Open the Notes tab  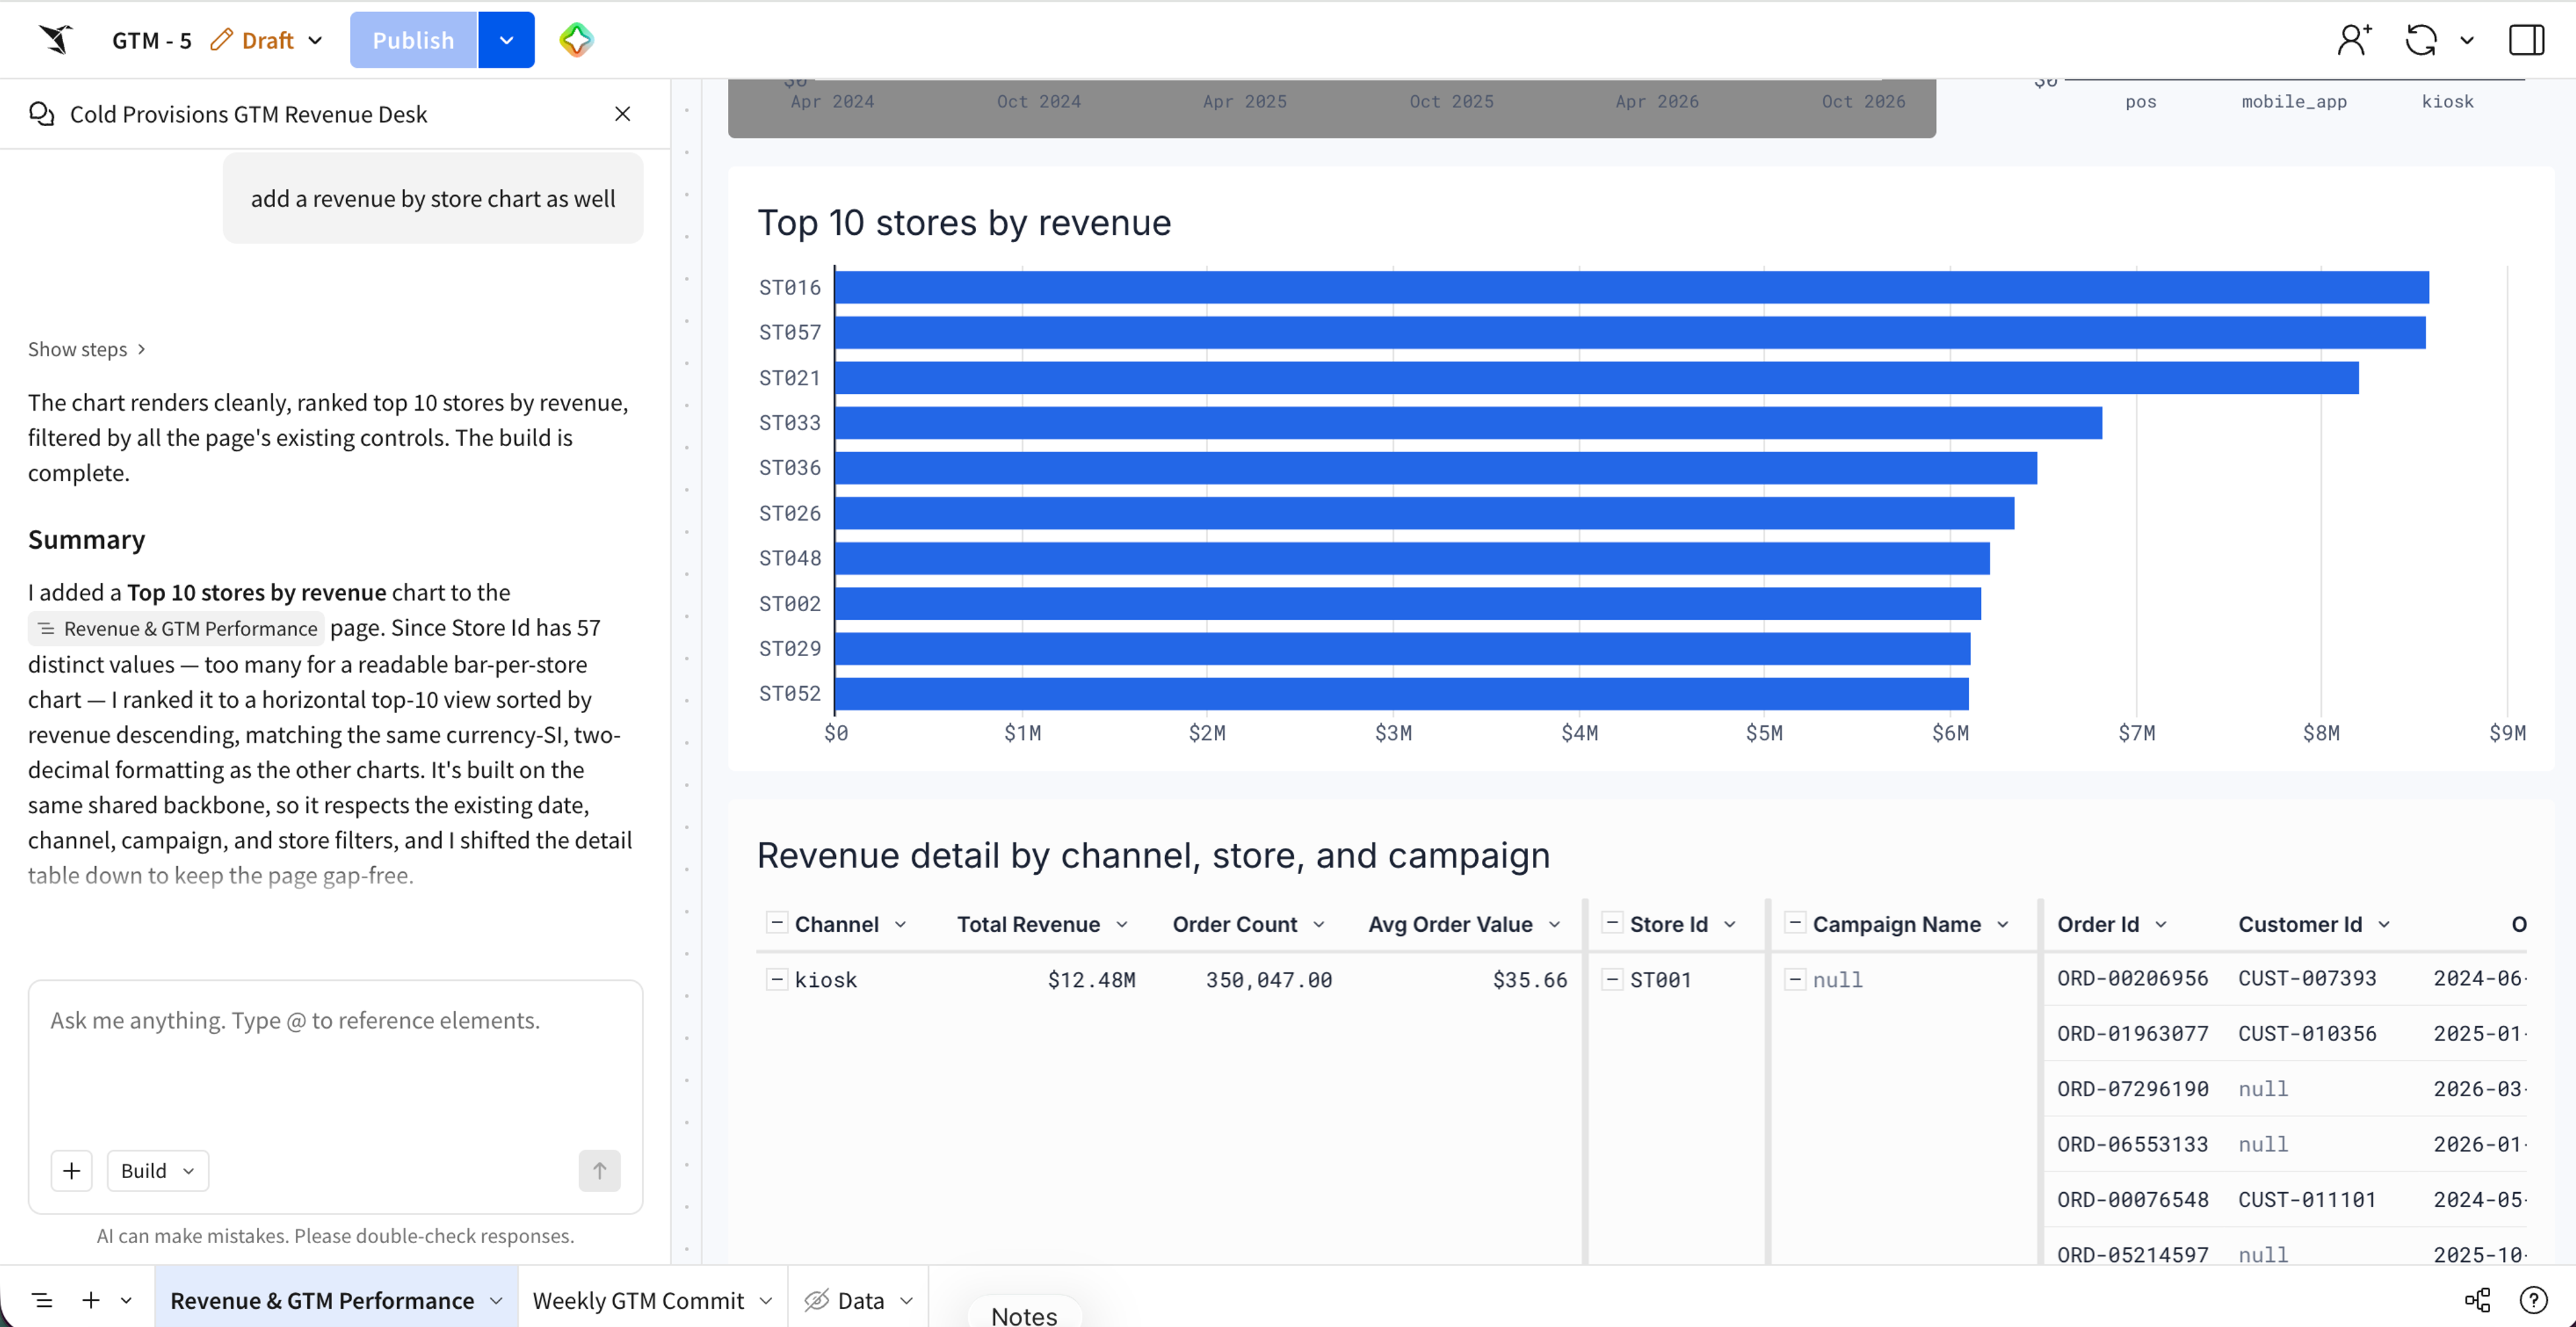click(x=1024, y=1314)
